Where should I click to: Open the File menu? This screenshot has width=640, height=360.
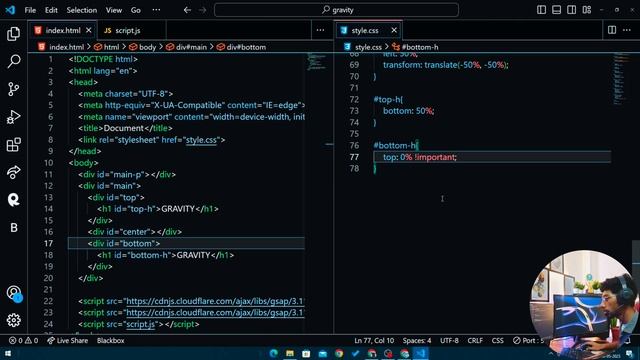tap(30, 10)
